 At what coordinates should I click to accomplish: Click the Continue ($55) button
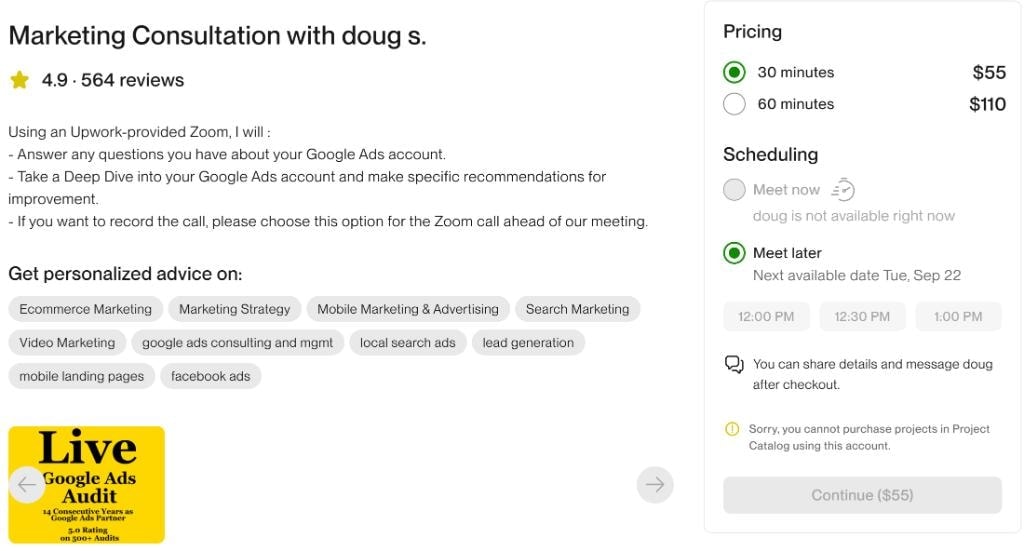coord(862,495)
